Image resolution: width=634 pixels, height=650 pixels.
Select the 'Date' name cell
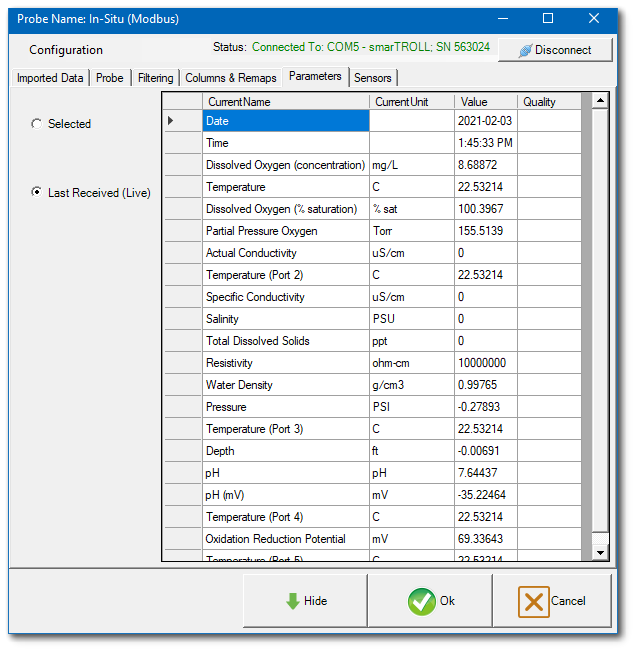coord(286,121)
